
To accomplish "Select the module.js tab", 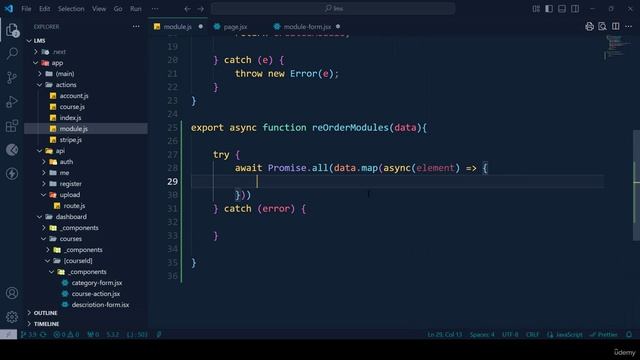I will (177, 27).
